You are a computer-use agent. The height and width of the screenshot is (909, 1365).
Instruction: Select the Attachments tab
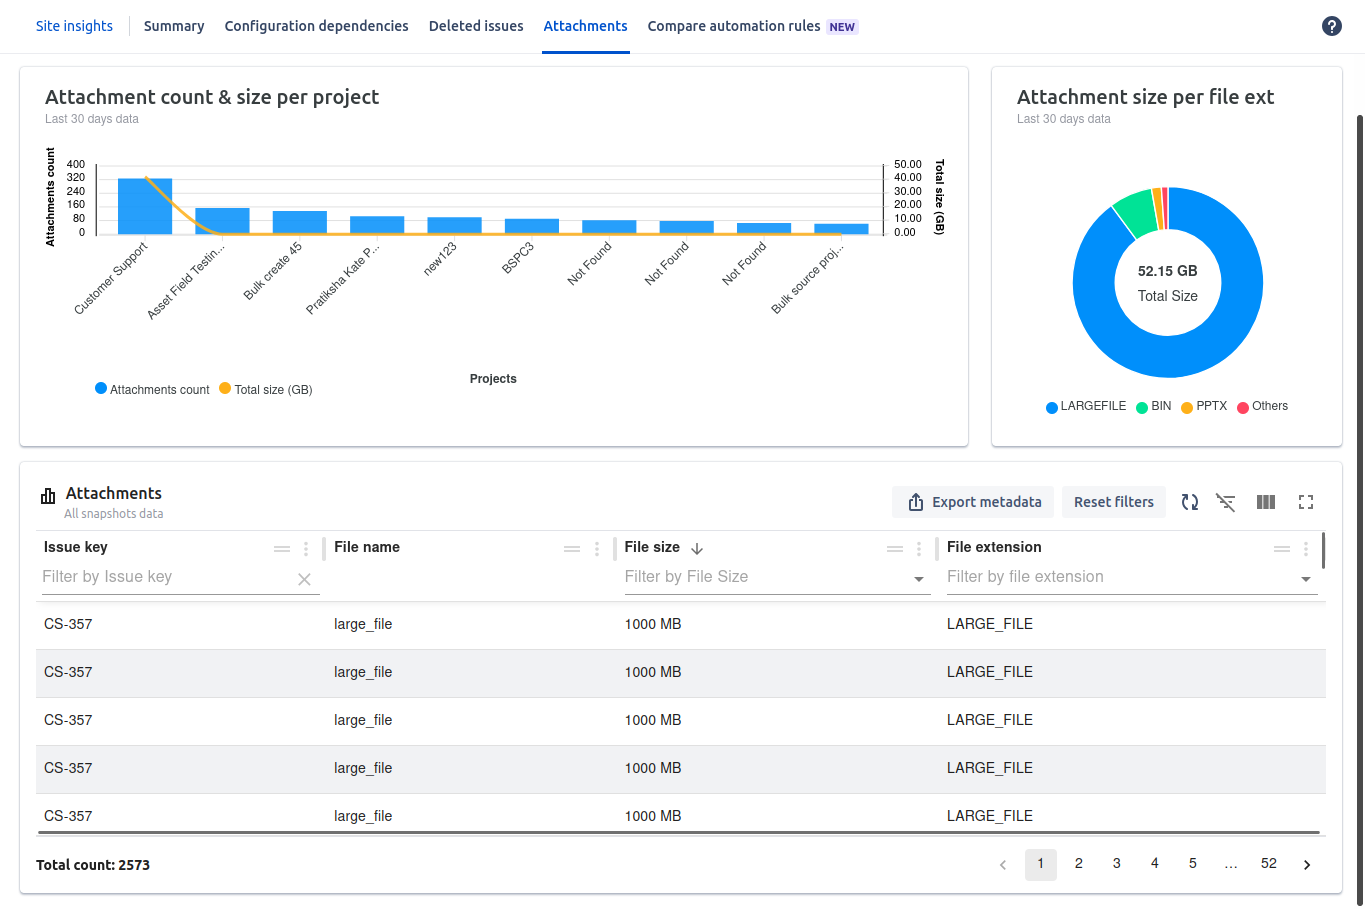point(585,26)
